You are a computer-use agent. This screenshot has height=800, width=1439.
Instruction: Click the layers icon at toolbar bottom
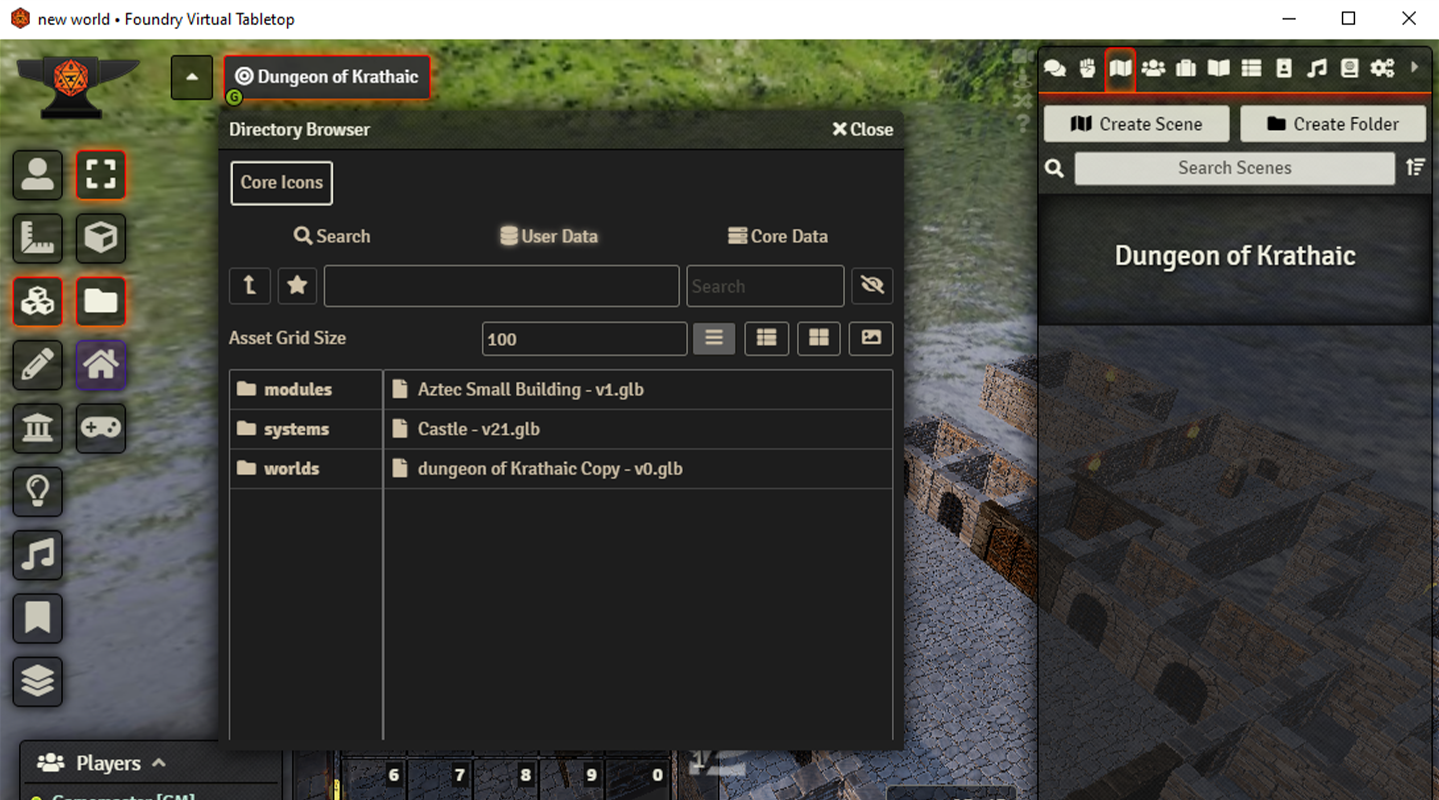pyautogui.click(x=37, y=681)
